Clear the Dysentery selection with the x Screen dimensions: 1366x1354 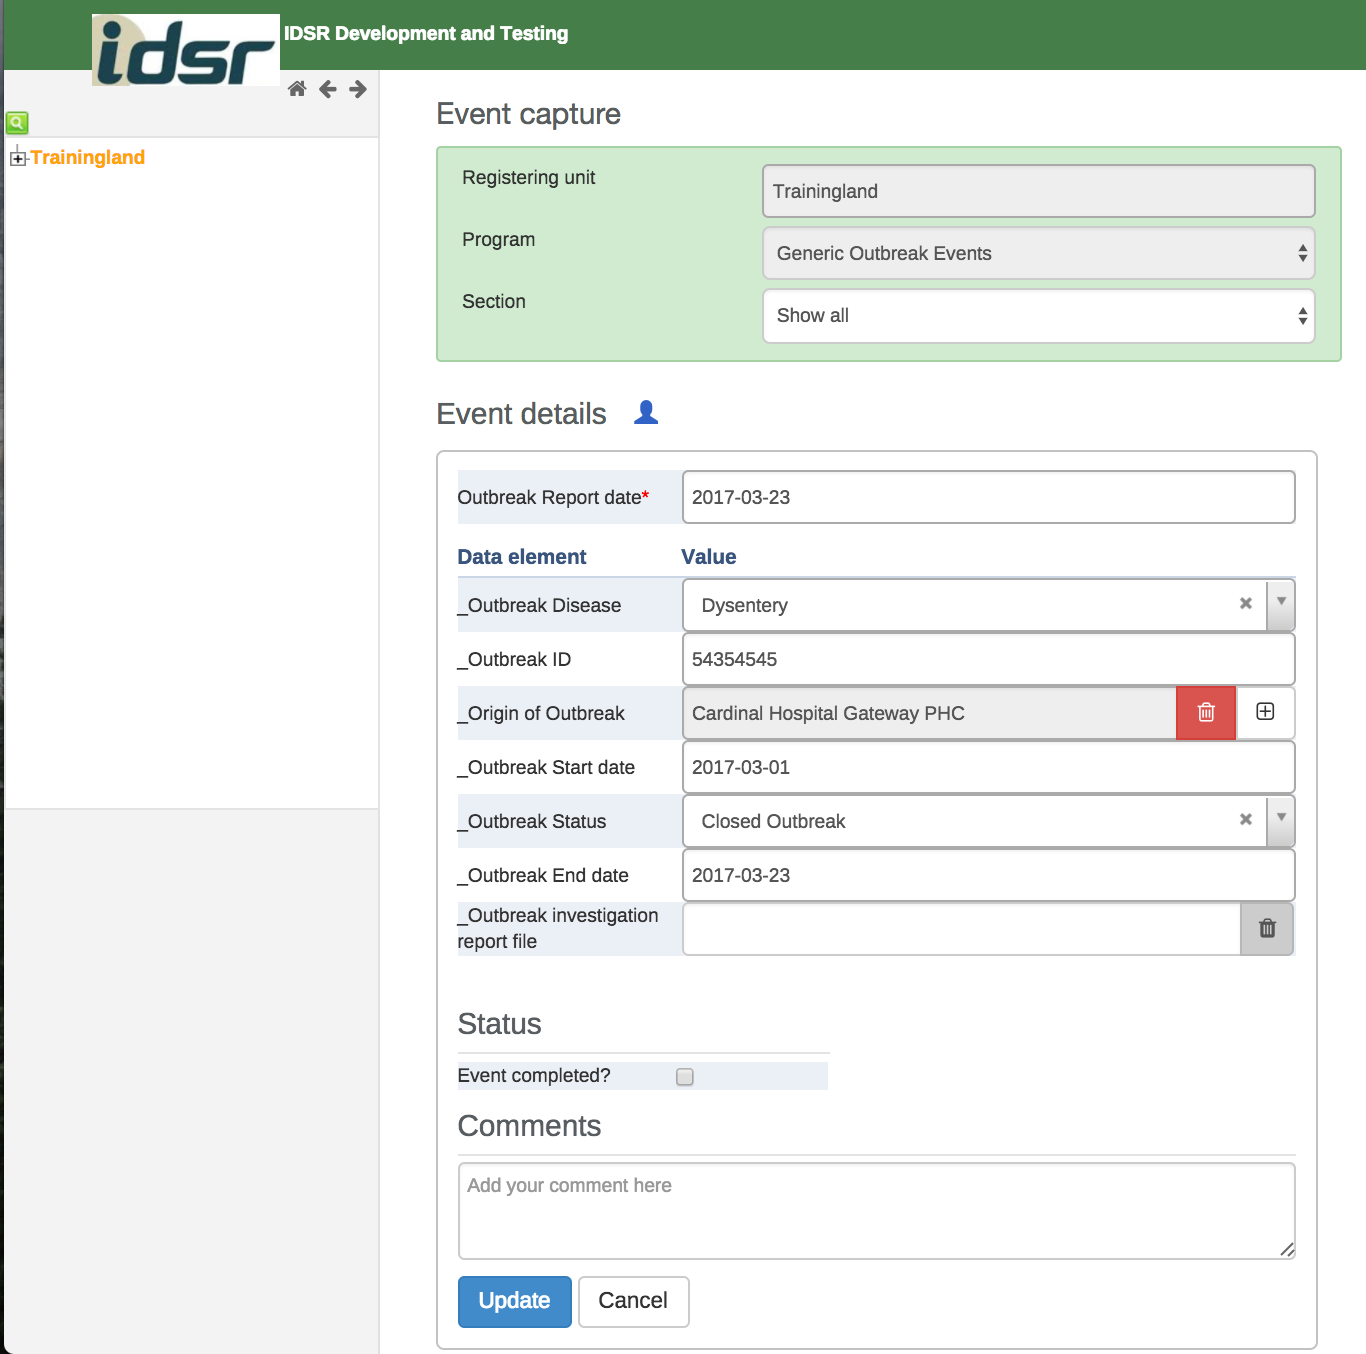tap(1246, 604)
